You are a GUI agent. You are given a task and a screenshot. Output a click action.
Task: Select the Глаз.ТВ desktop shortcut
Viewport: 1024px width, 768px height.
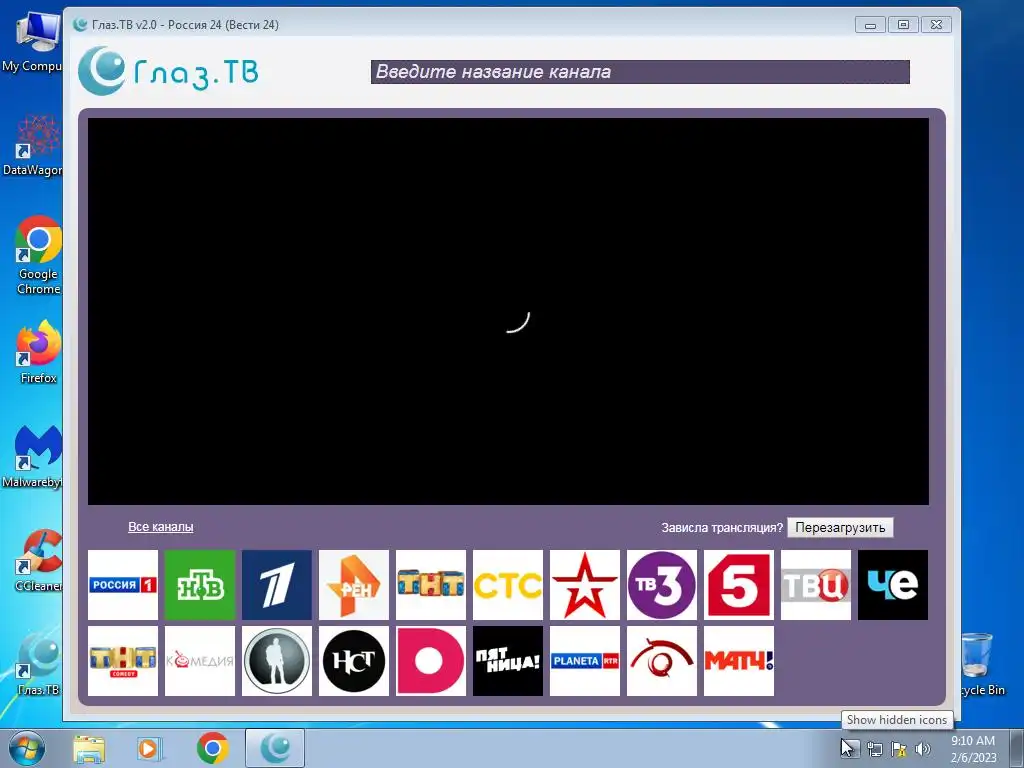tap(38, 664)
